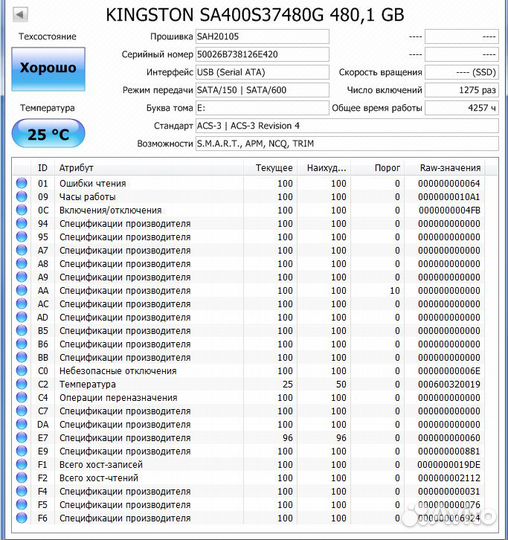
Task: Click the status orb for row E7
Action: click(x=22, y=437)
